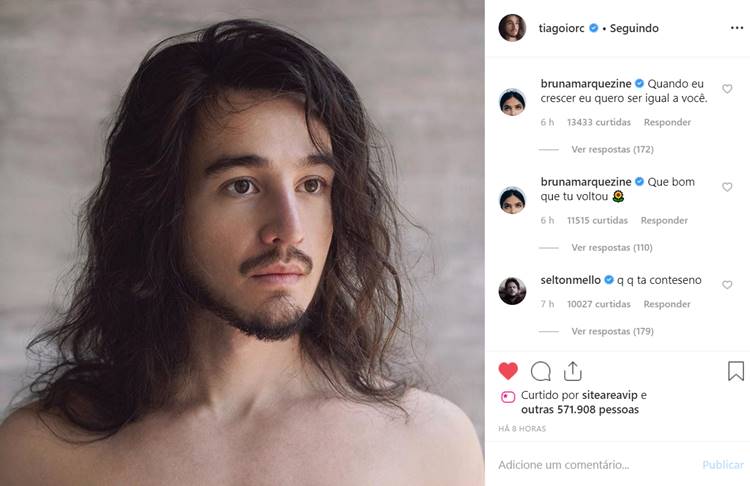Unlike the post via red heart icon

[x=508, y=371]
